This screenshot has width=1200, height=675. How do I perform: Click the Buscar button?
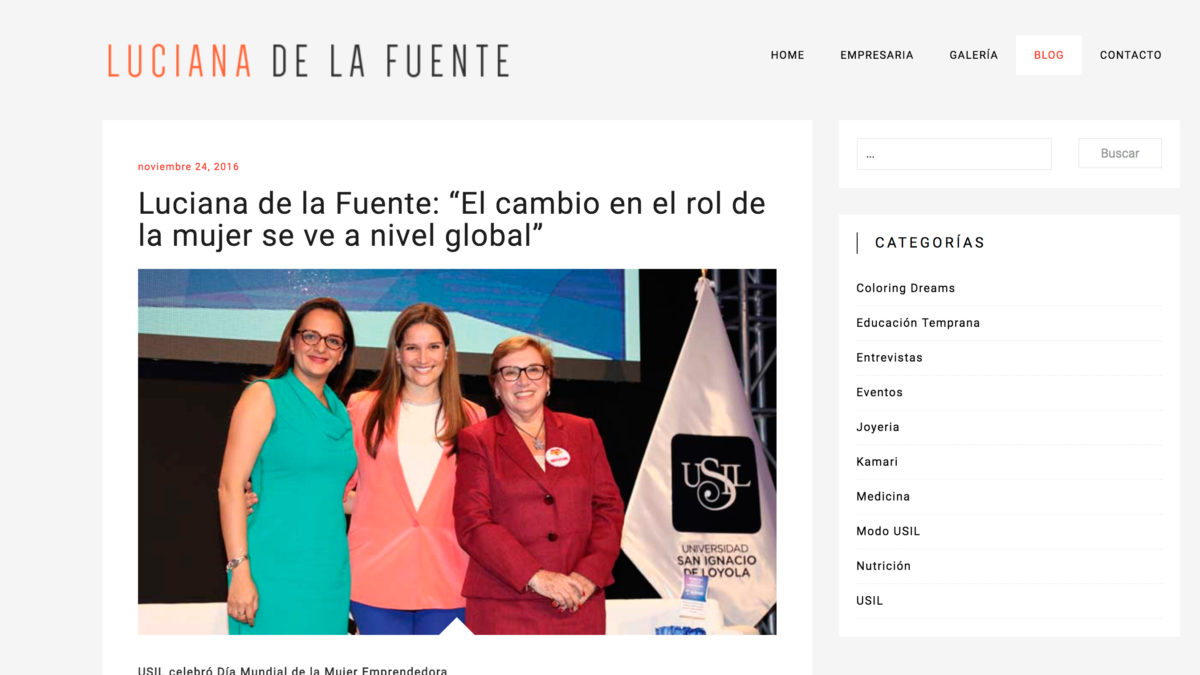point(1120,153)
